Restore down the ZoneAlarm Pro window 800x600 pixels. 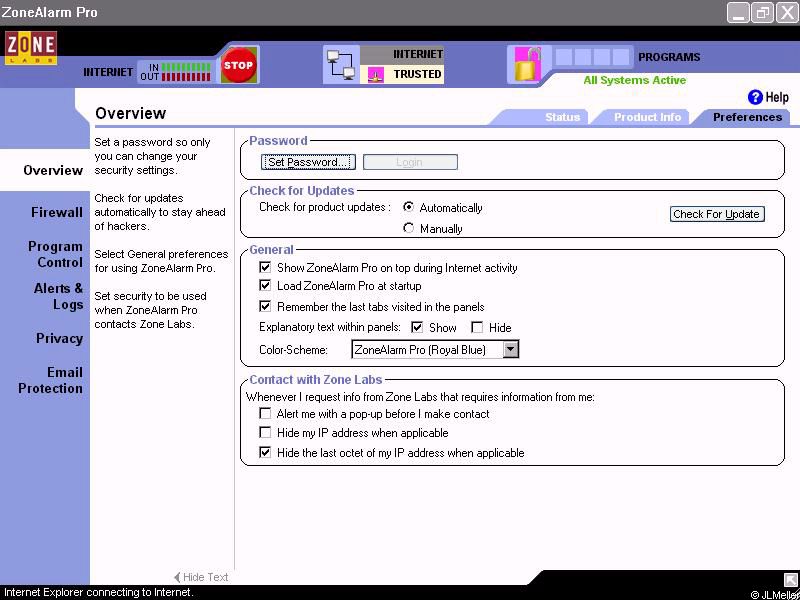click(763, 13)
